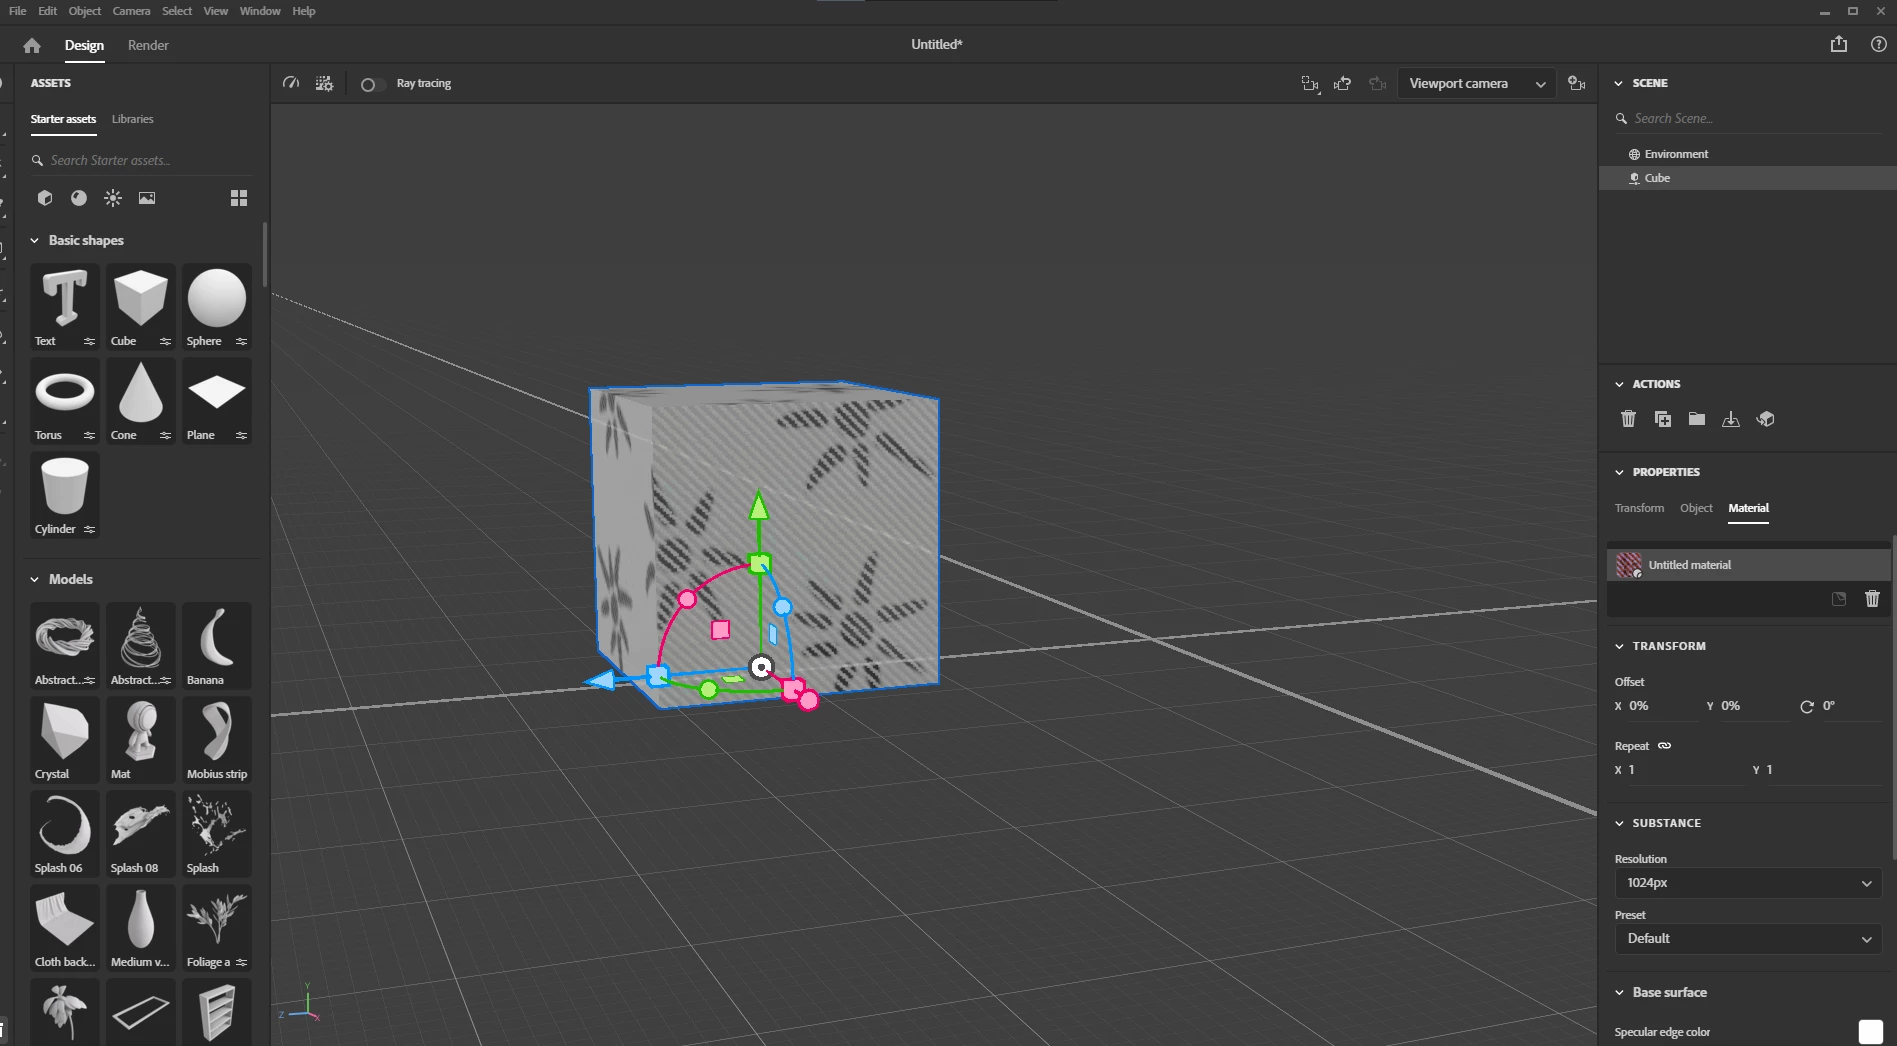Group selection with folder icon

pyautogui.click(x=1697, y=419)
